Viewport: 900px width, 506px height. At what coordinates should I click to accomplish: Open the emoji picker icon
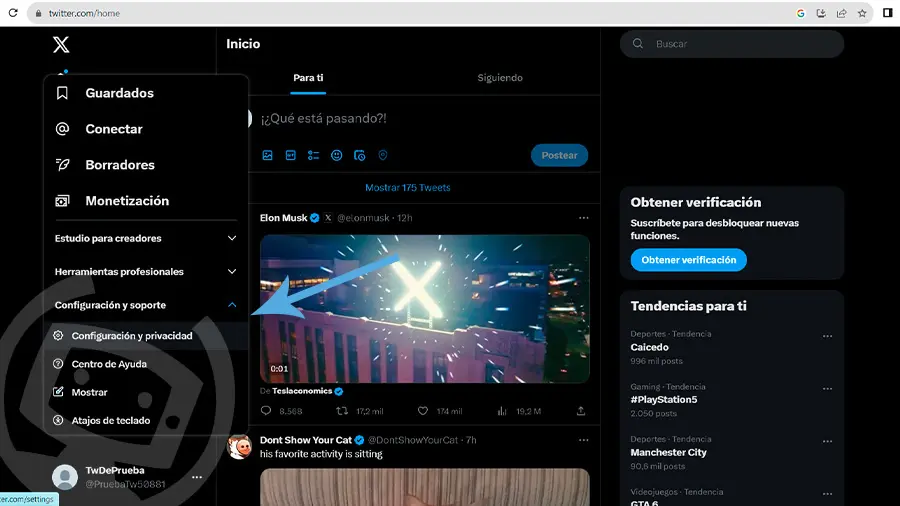(336, 155)
